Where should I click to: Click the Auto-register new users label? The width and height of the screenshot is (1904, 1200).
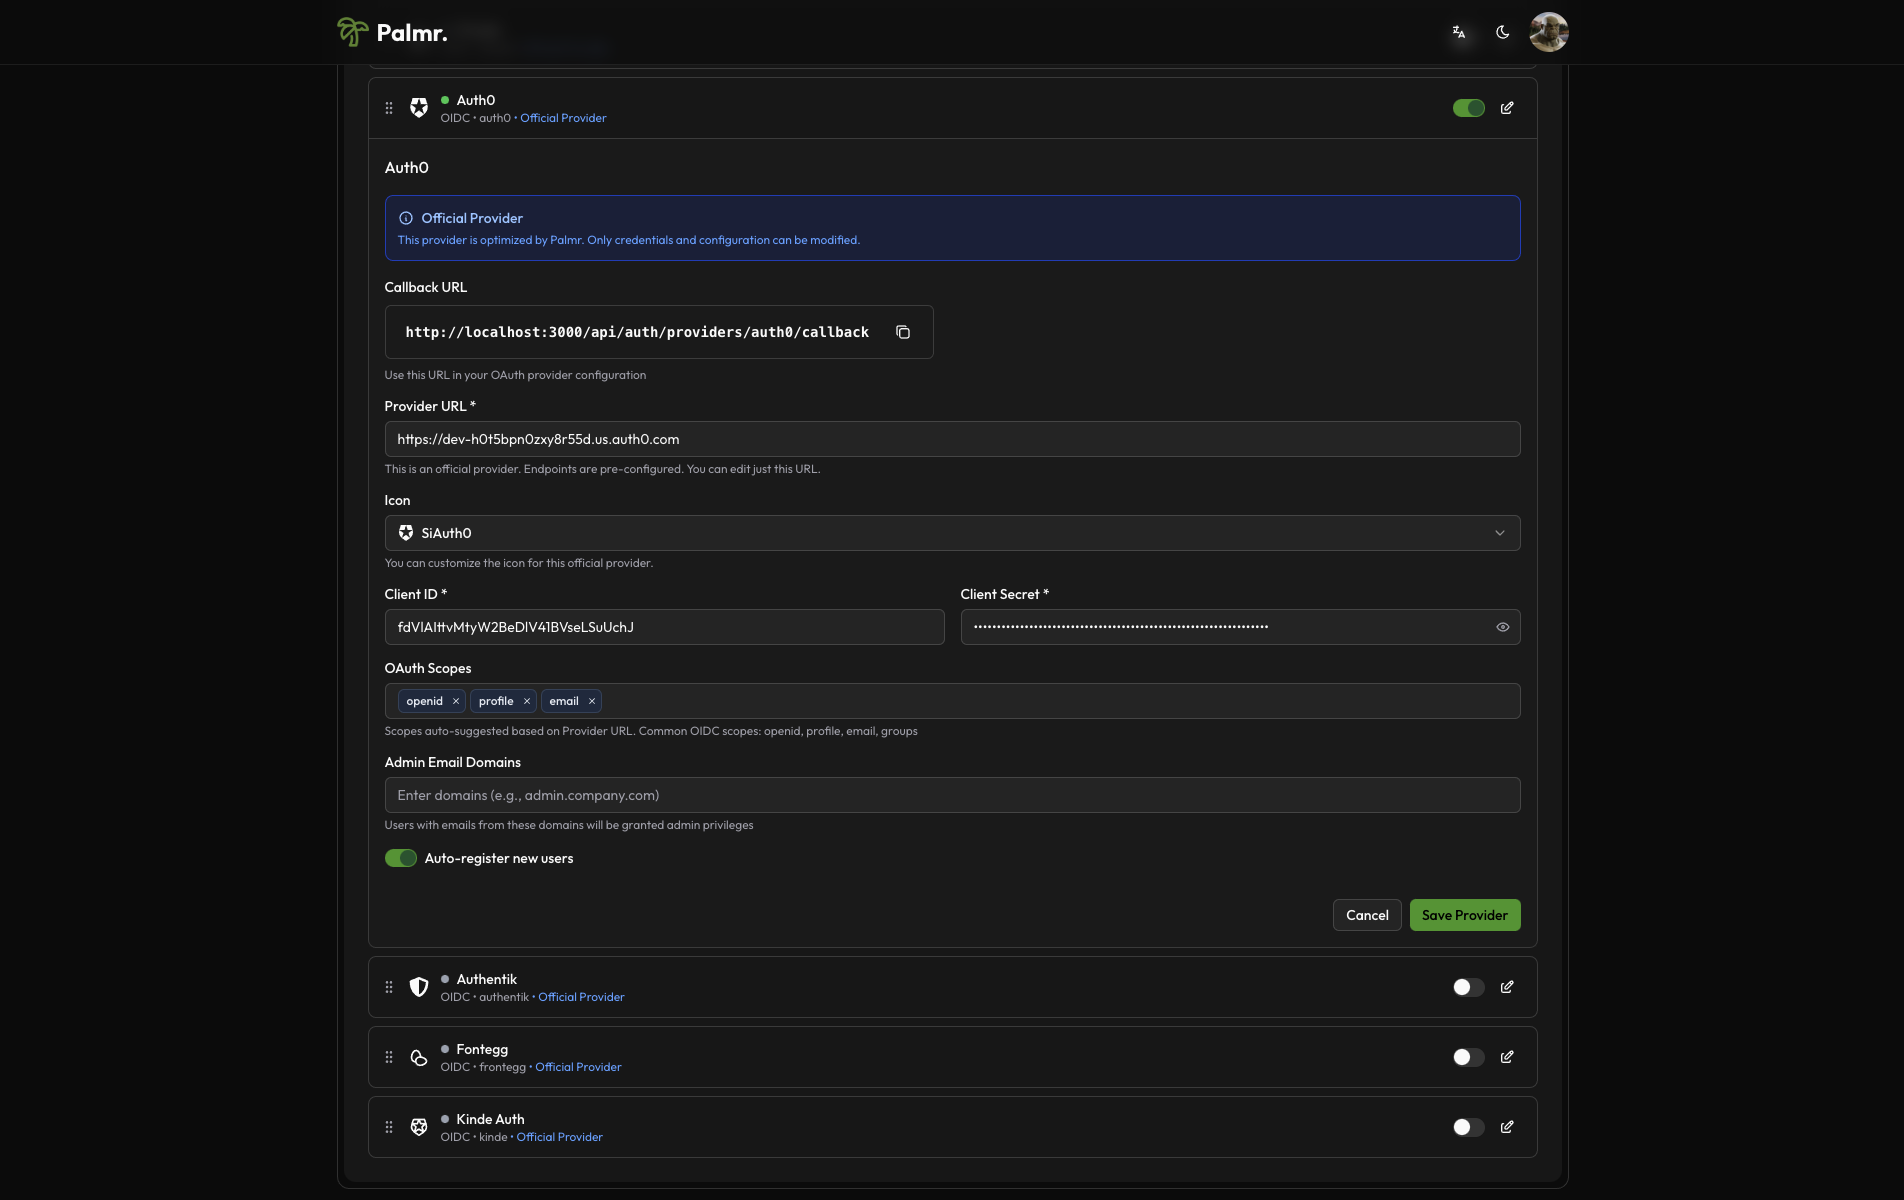499,858
